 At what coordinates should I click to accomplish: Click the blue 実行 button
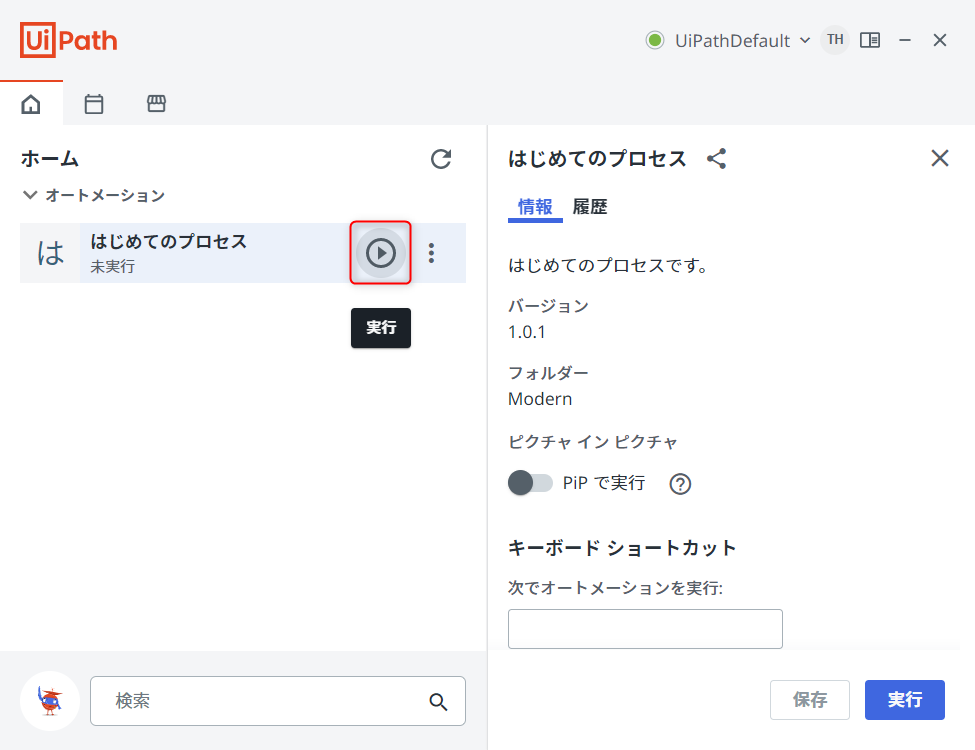904,700
